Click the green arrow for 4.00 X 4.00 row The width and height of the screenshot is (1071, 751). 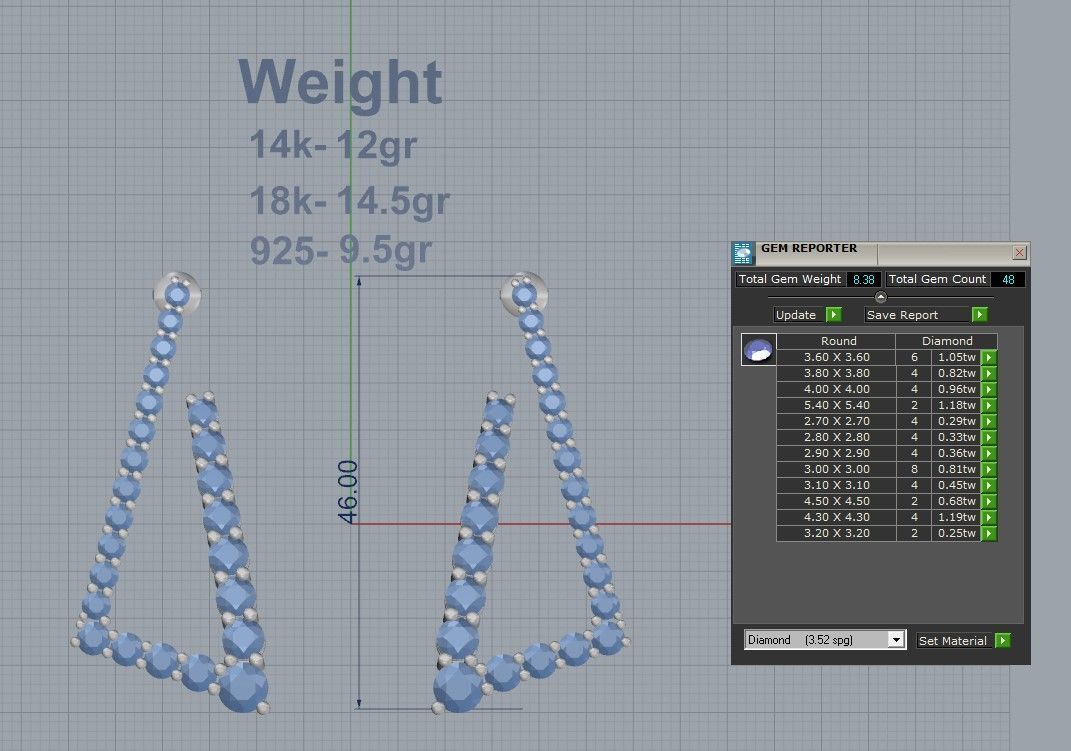[x=988, y=389]
